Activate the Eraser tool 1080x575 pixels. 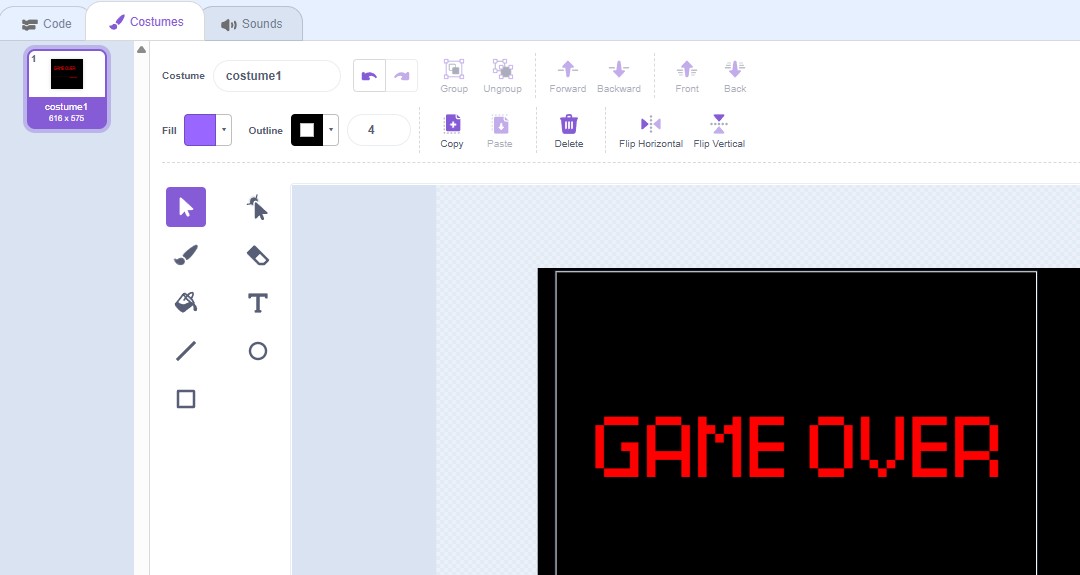point(258,255)
